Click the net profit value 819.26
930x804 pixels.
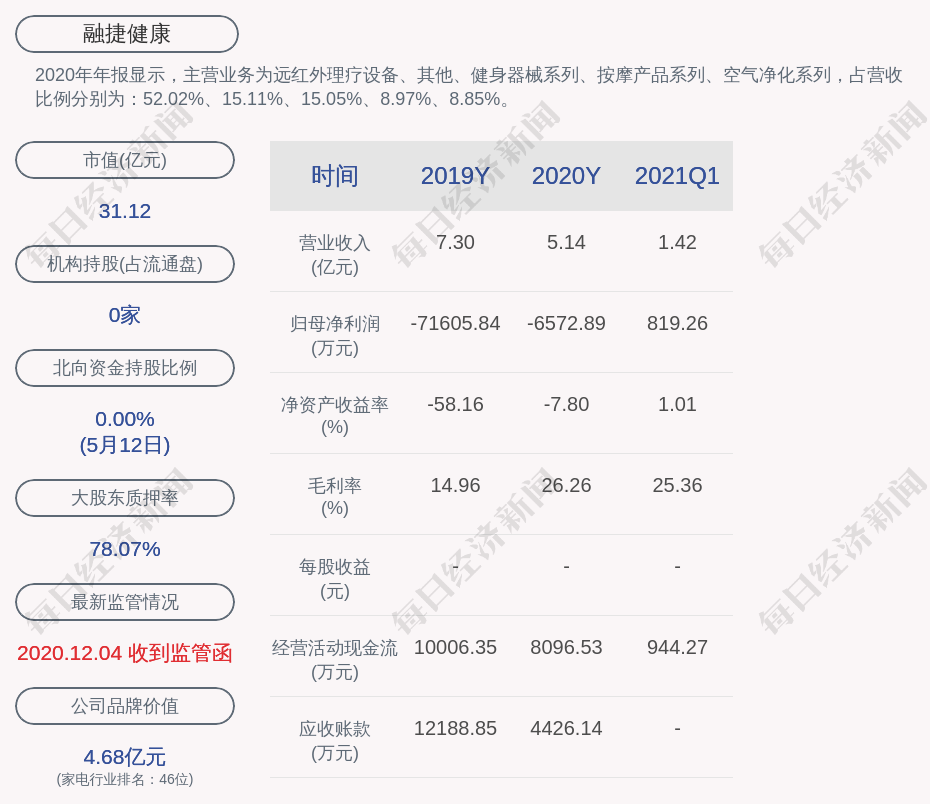(x=677, y=323)
